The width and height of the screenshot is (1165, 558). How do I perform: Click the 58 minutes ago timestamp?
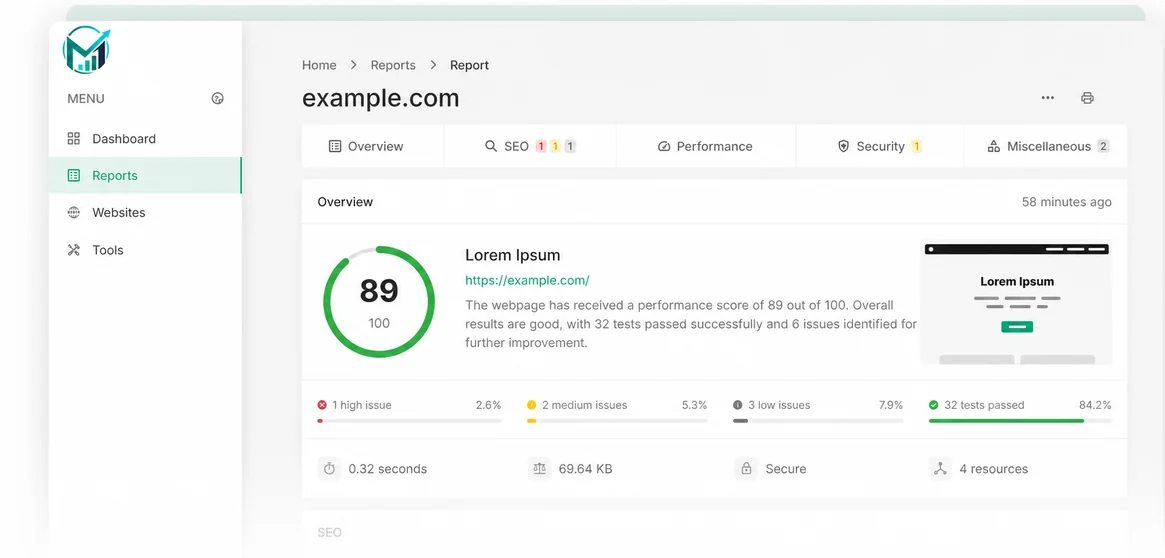(1066, 202)
